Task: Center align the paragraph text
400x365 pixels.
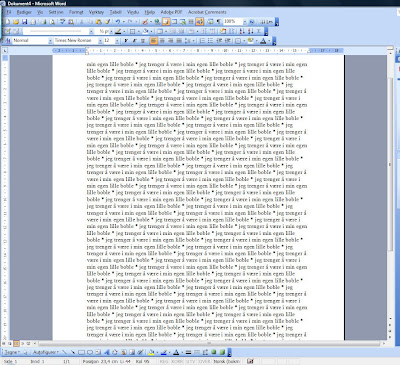Action: coord(162,41)
